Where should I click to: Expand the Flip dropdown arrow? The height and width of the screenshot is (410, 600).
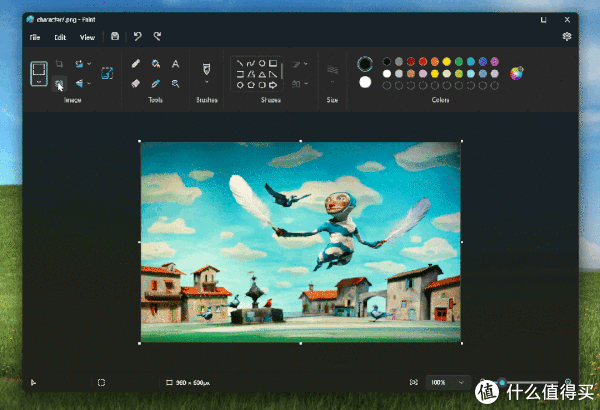pos(89,83)
